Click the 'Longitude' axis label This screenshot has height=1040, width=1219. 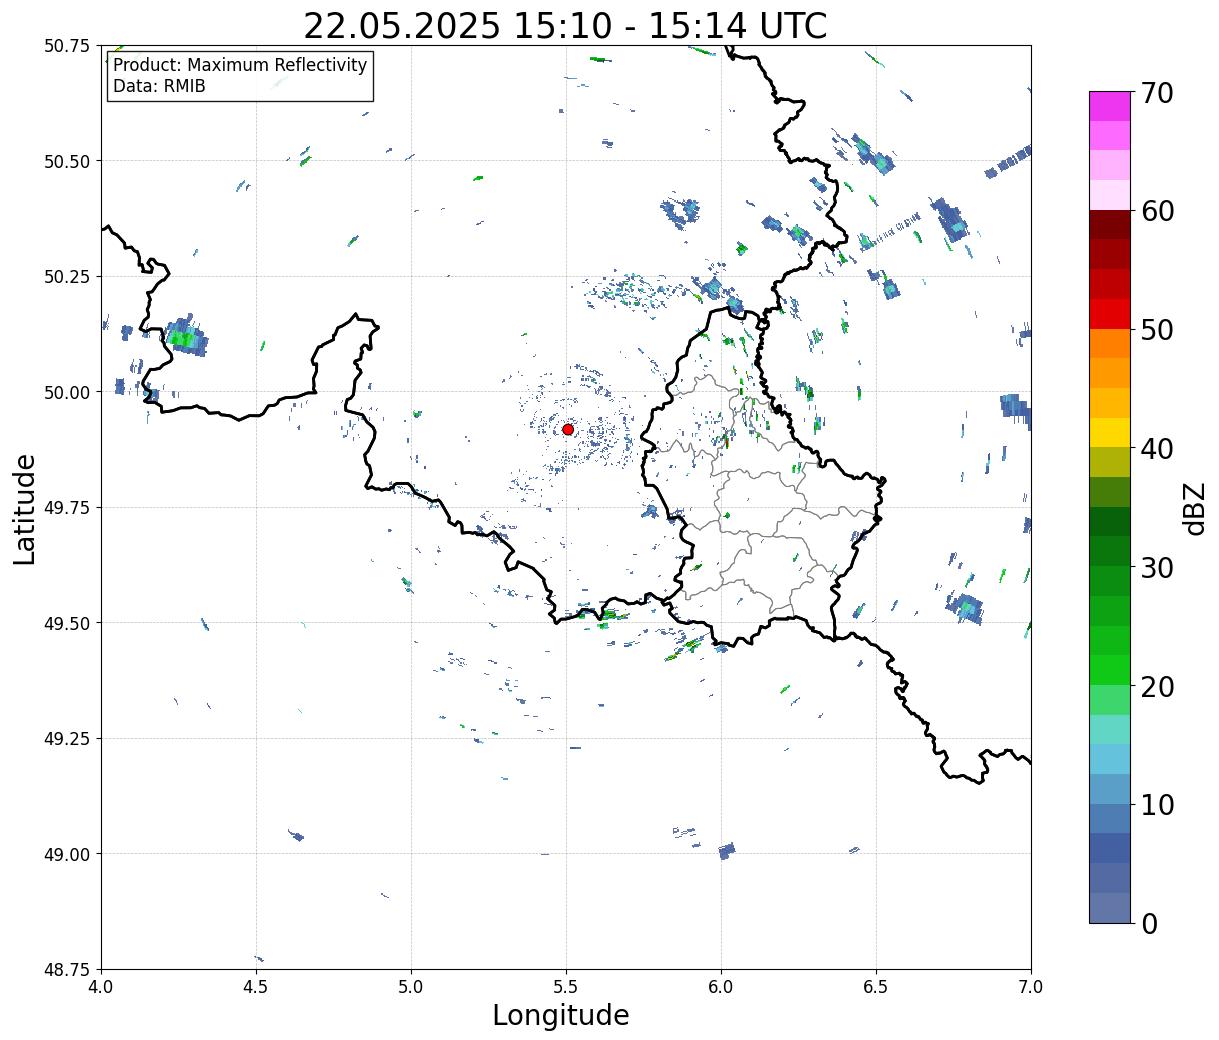[x=561, y=1015]
